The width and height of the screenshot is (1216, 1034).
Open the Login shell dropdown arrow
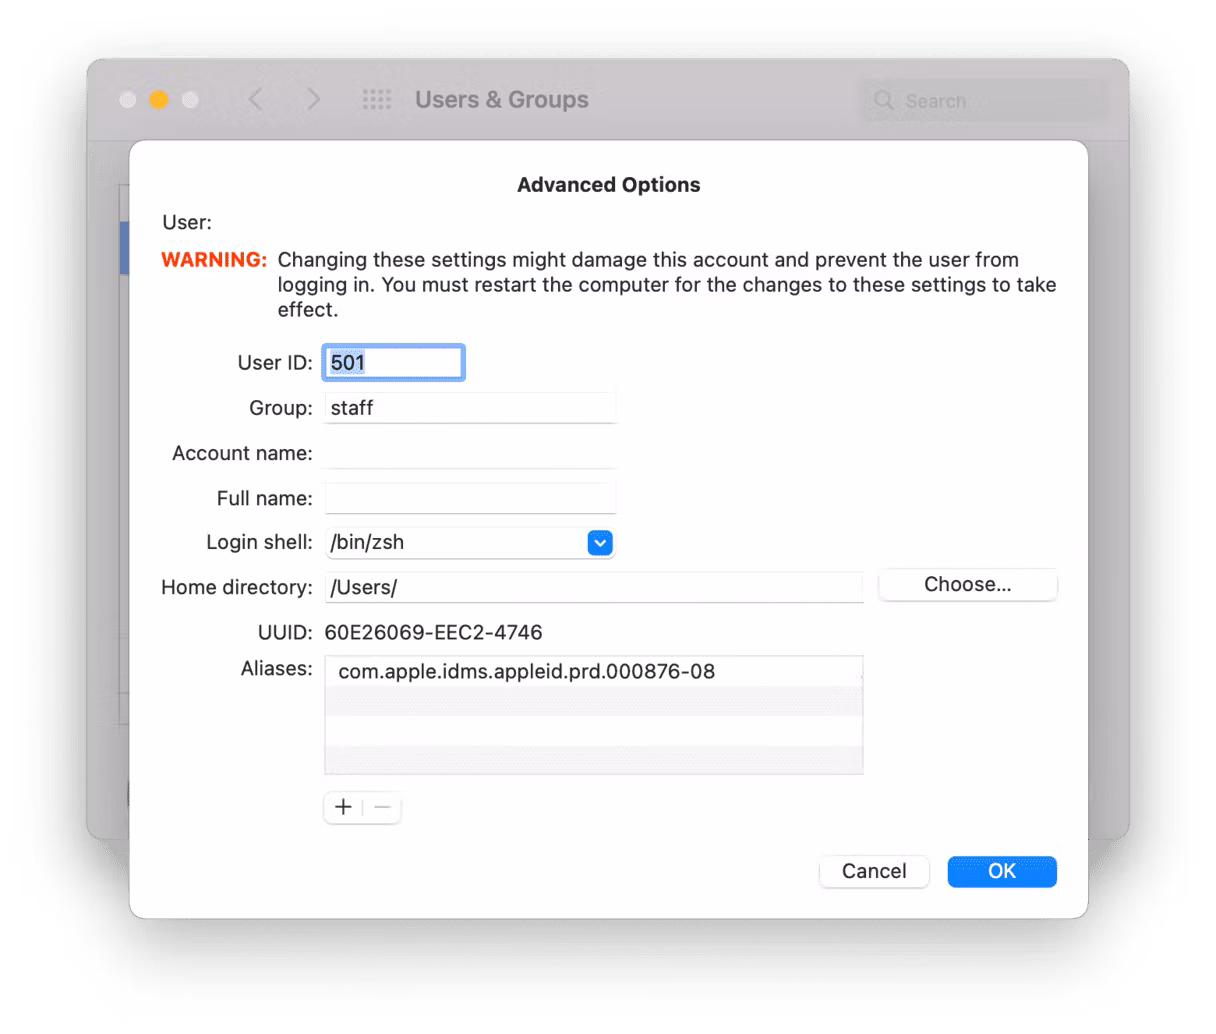tap(599, 543)
